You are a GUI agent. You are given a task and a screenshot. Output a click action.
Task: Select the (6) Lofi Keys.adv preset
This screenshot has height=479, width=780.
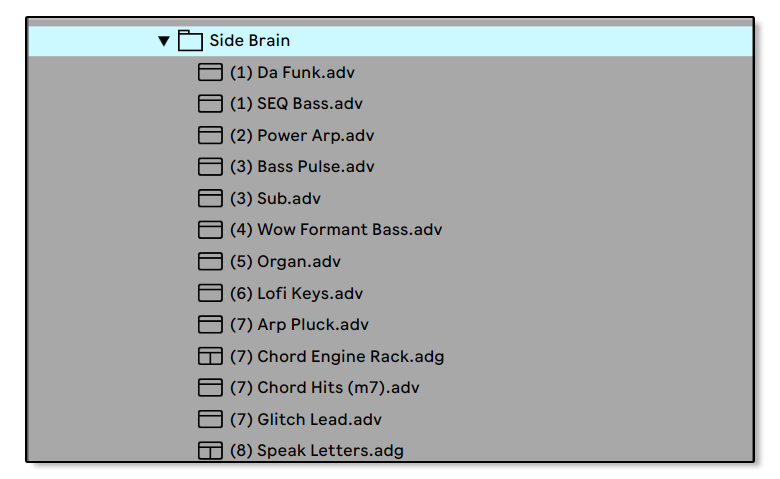[296, 293]
